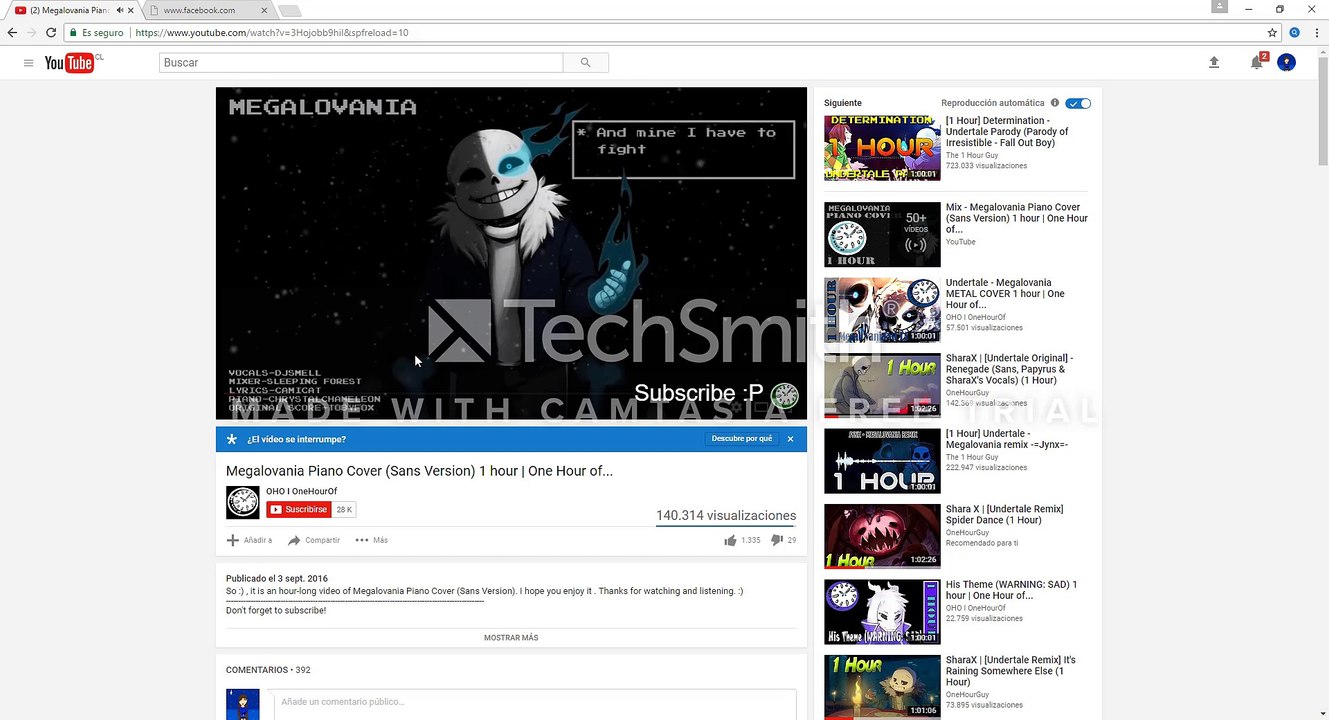1329x720 pixels.
Task: Open Undertale Megalovania METAL COVER thumbnail
Action: tap(882, 310)
